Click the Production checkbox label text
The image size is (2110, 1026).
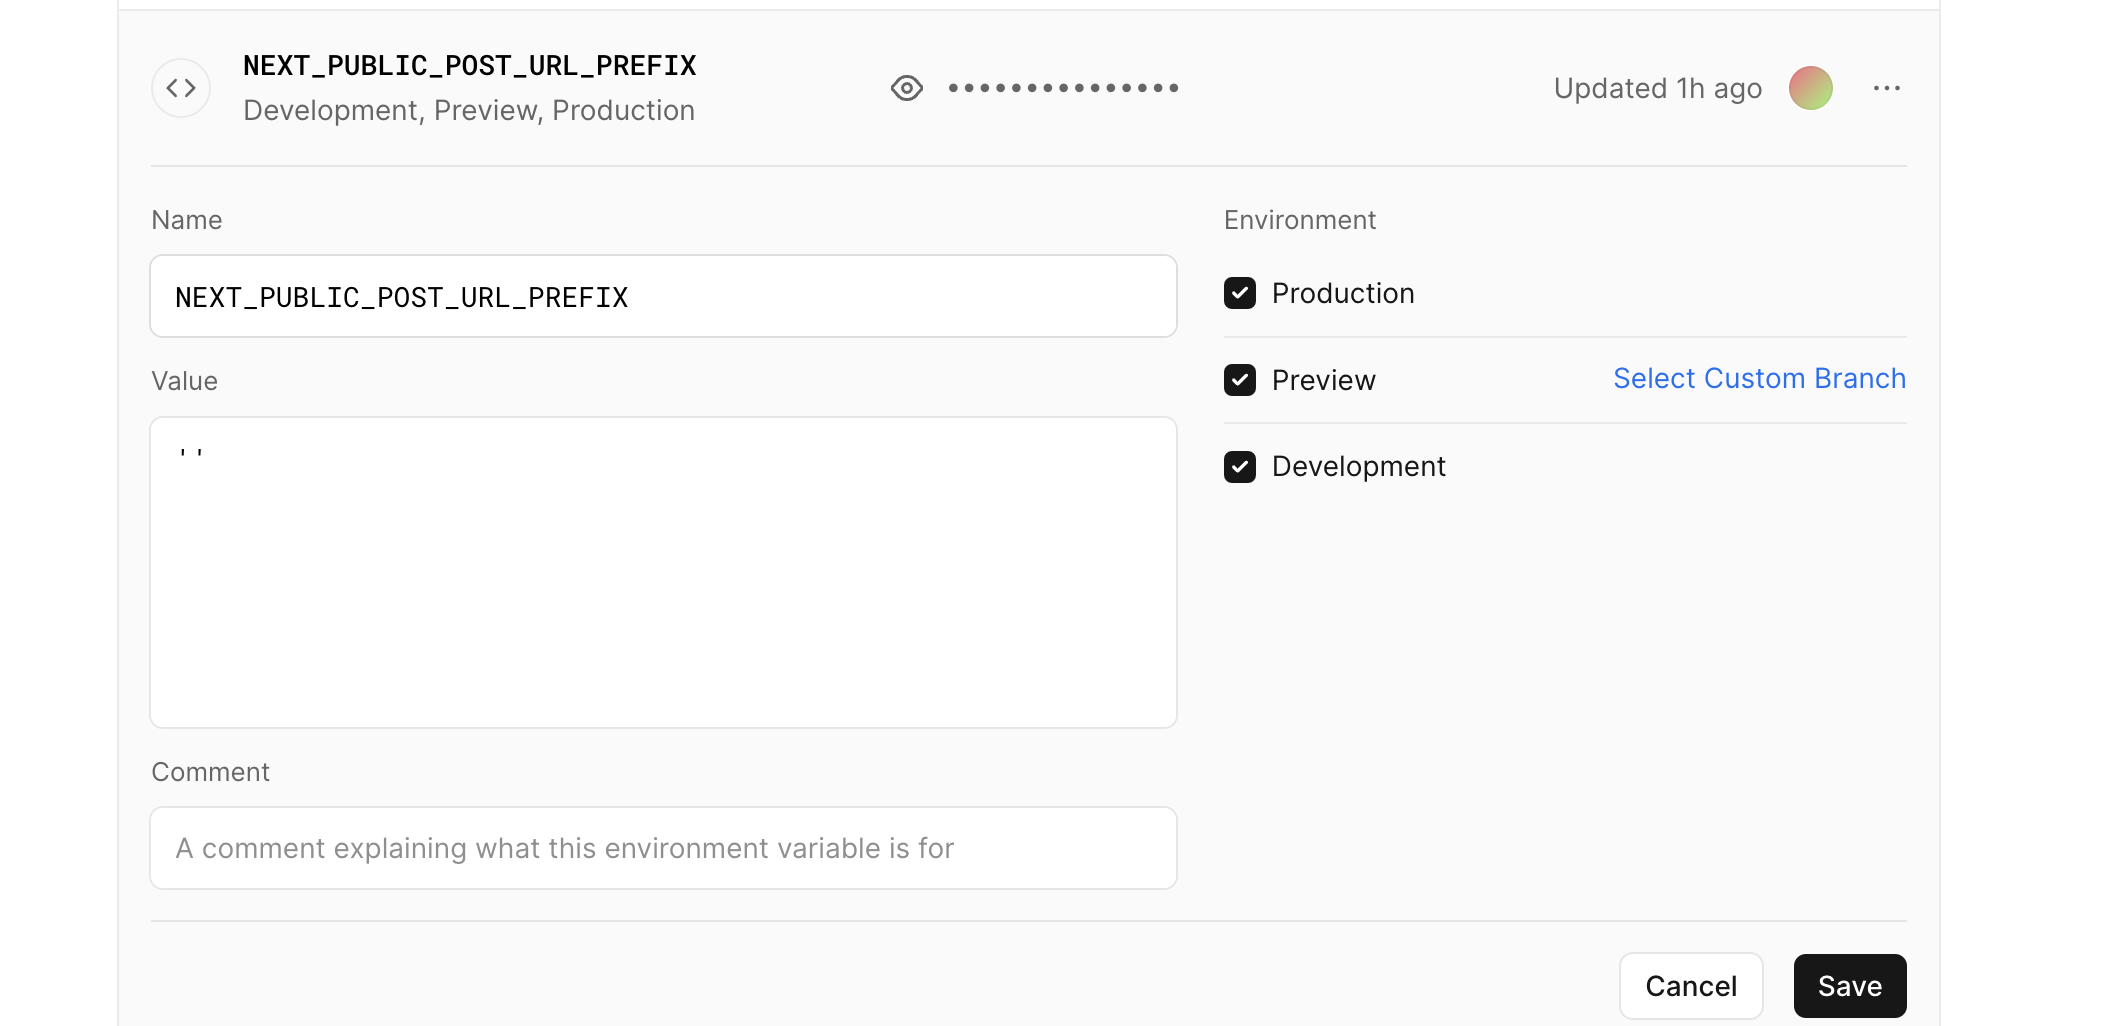tap(1342, 293)
